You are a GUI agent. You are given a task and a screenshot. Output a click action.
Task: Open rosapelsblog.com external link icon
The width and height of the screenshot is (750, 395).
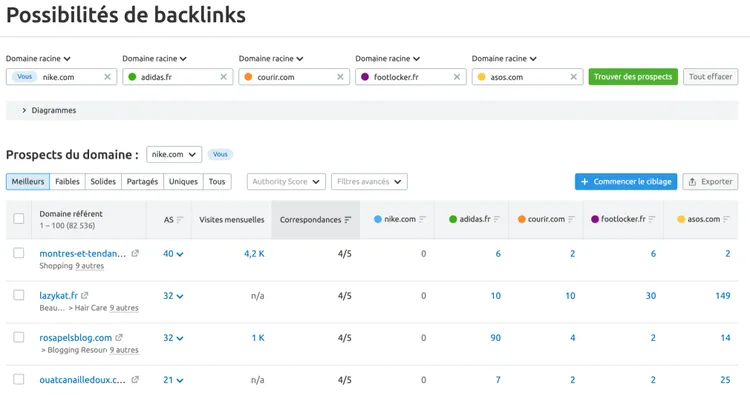point(119,338)
